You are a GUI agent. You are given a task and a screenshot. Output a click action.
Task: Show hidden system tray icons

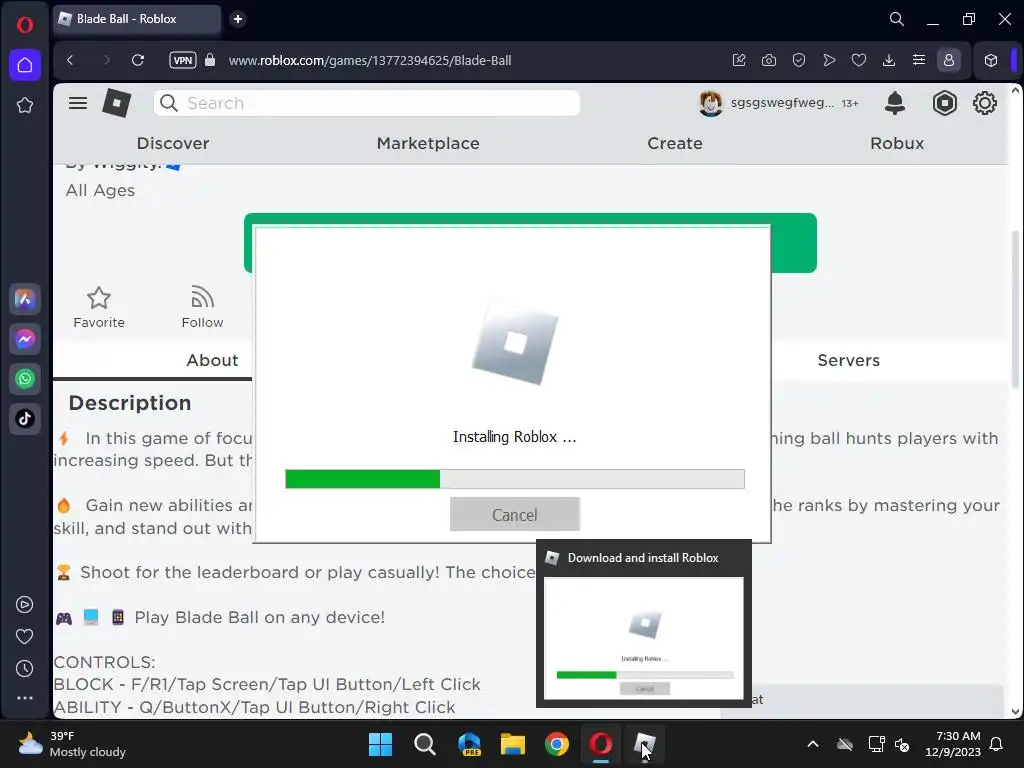[813, 744]
